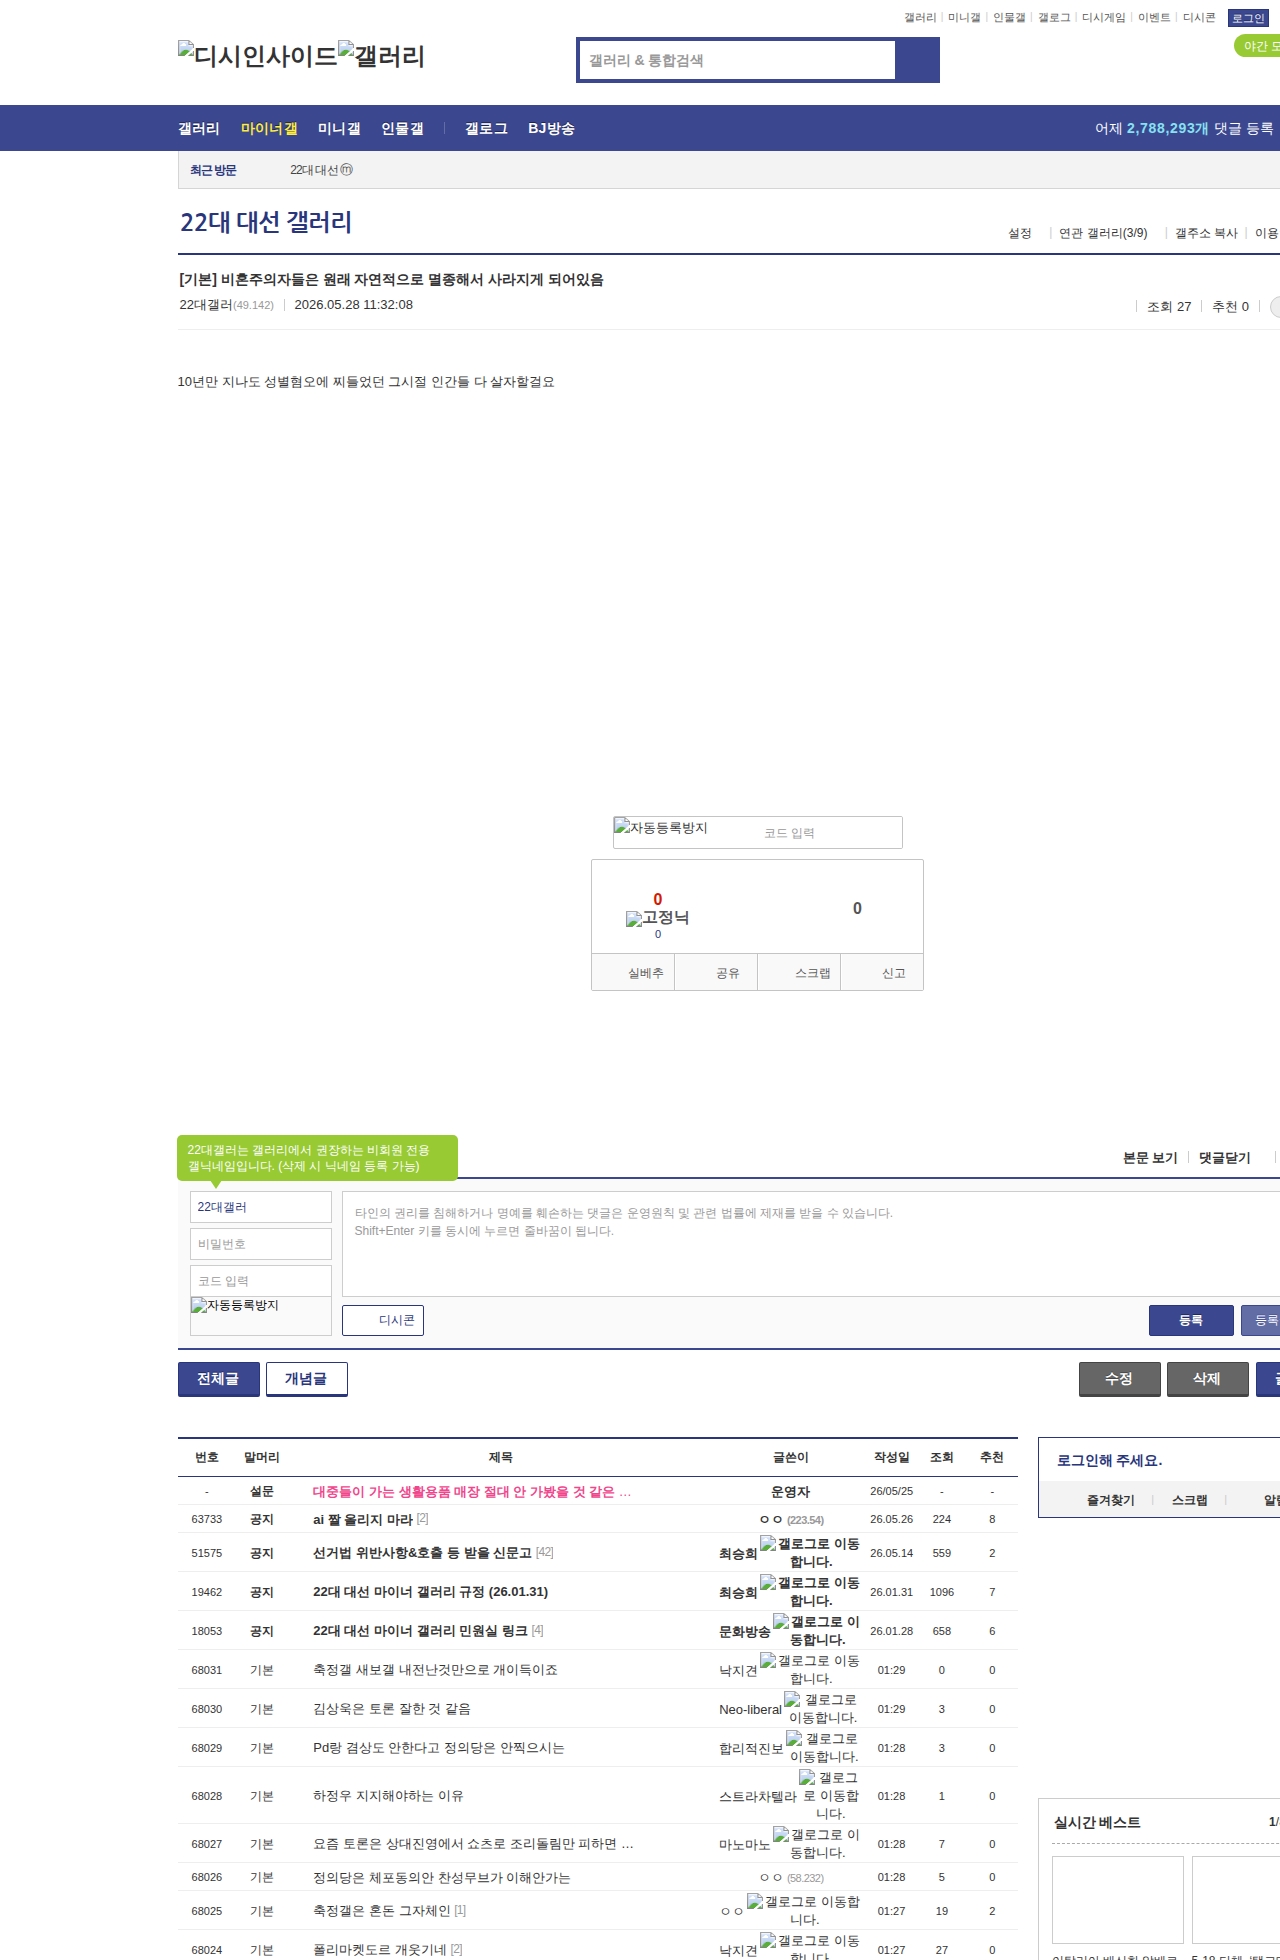Open post 김상욱은 토론 잘한 것 같음
This screenshot has height=1960, width=1280.
point(392,1709)
